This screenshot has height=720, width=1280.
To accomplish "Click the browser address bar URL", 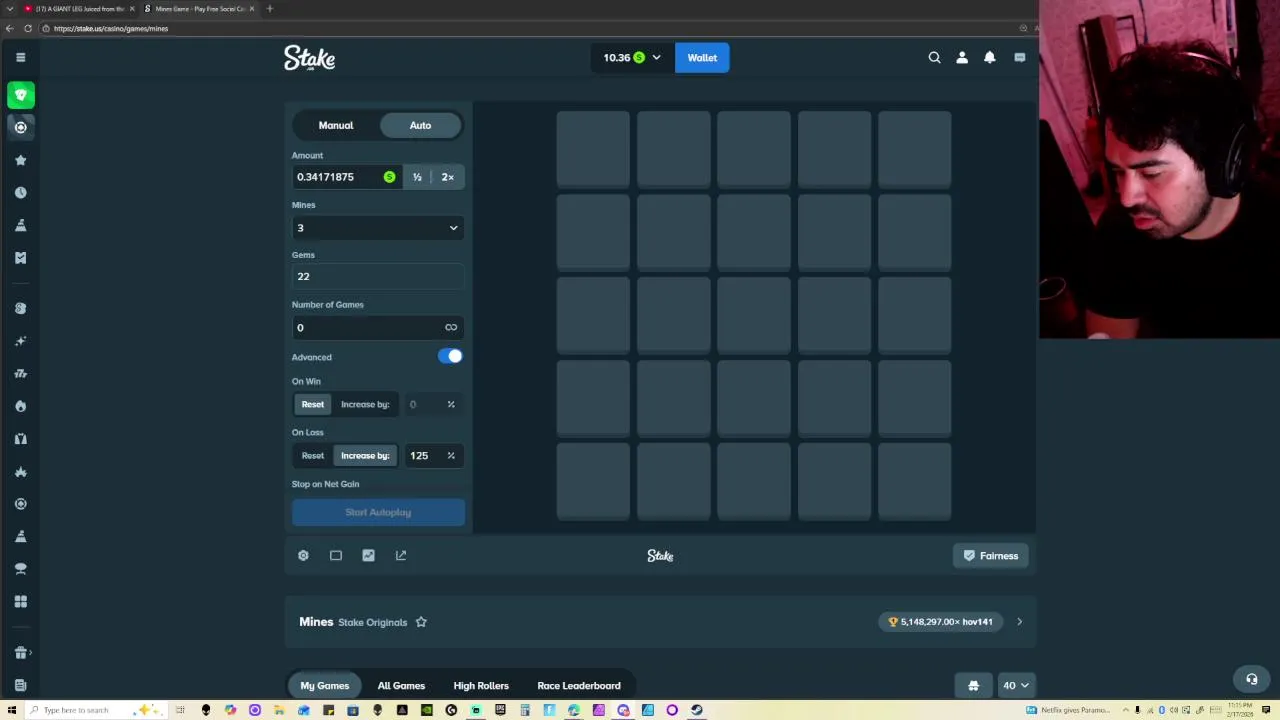I will pos(111,28).
